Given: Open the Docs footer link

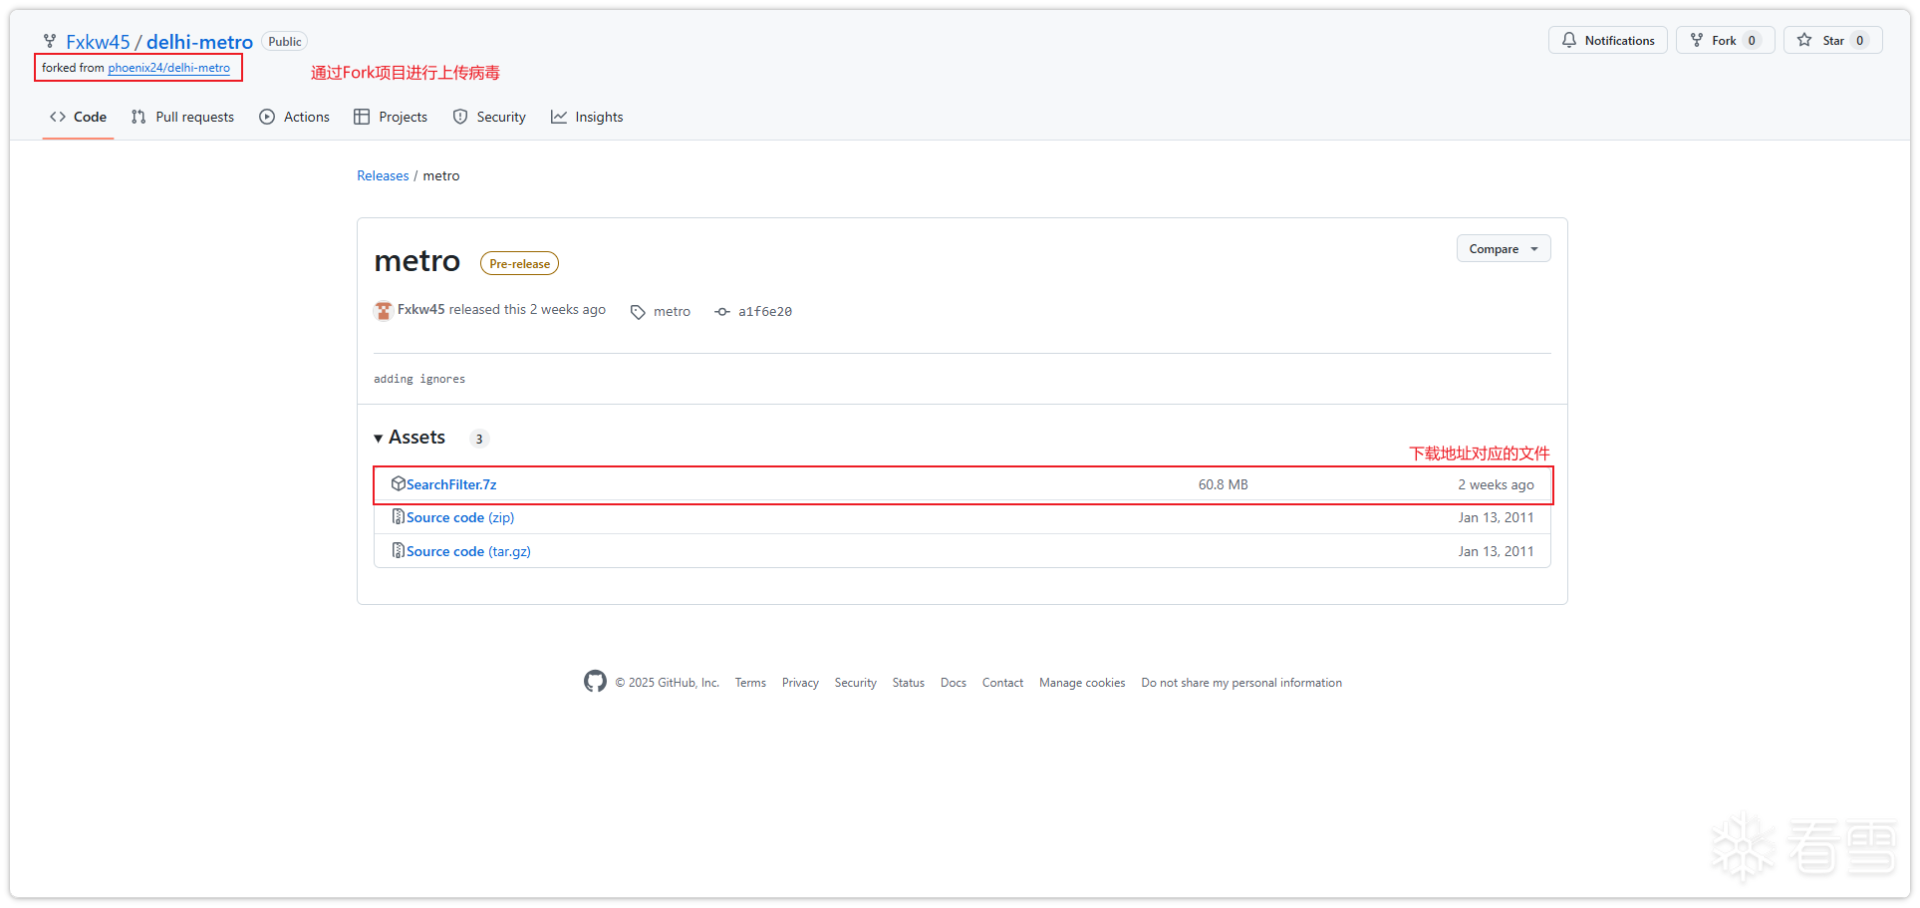Looking at the screenshot, I should (953, 683).
